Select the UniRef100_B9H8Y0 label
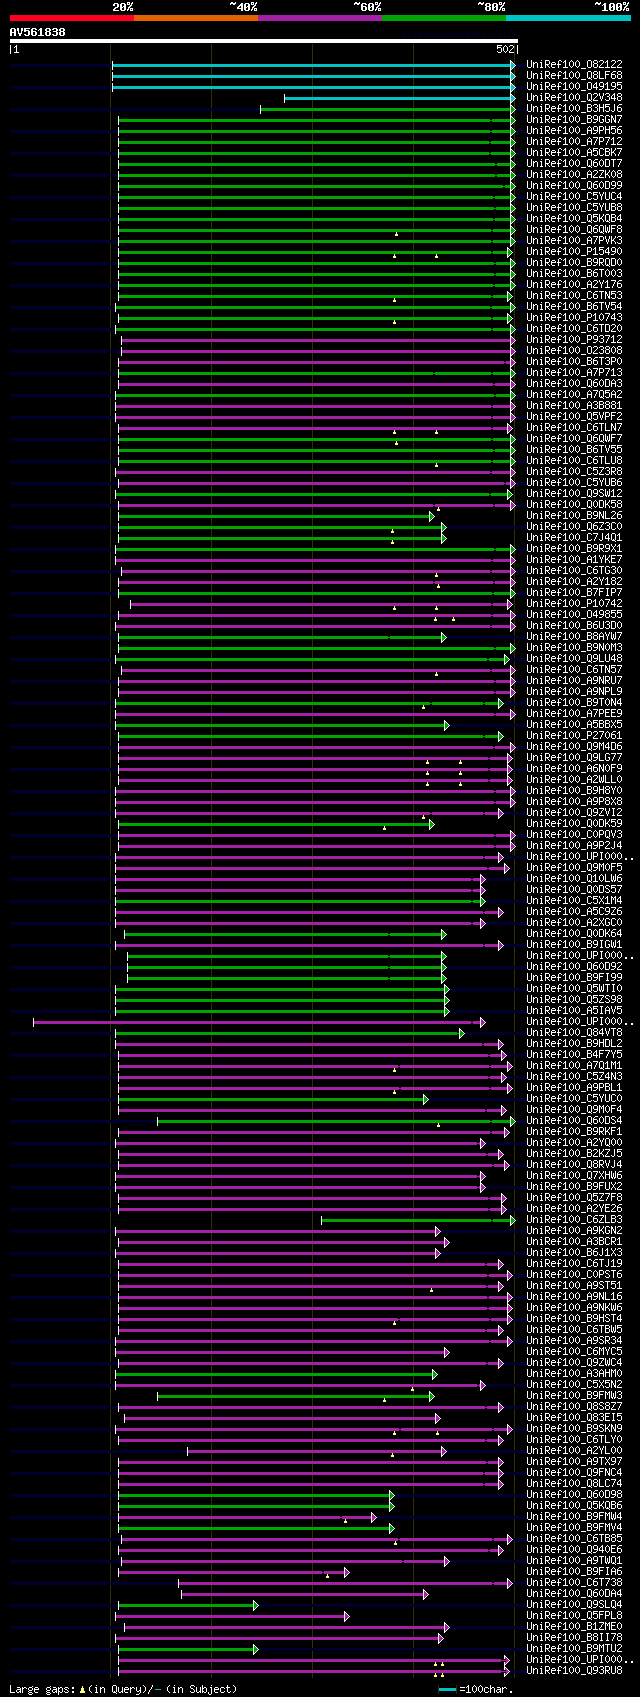Screen dimensions: 640x1697 pyautogui.click(x=574, y=791)
